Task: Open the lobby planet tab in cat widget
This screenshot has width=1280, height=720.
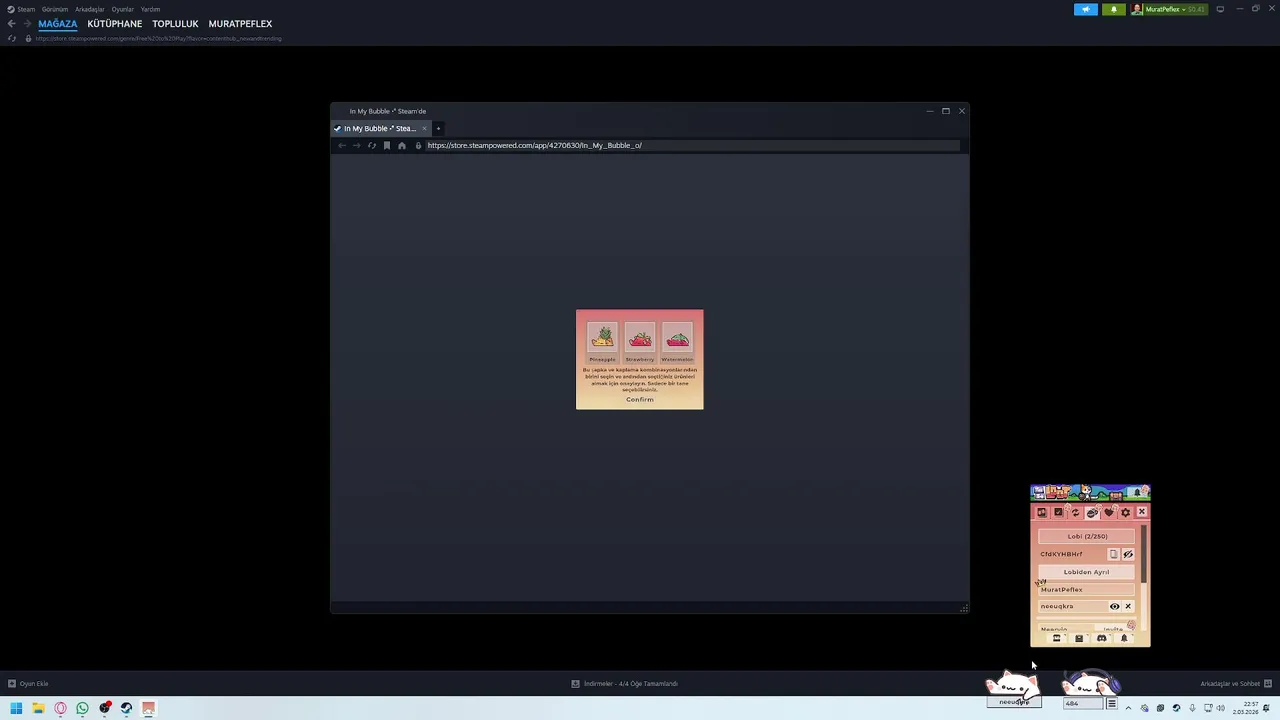Action: [x=1092, y=512]
